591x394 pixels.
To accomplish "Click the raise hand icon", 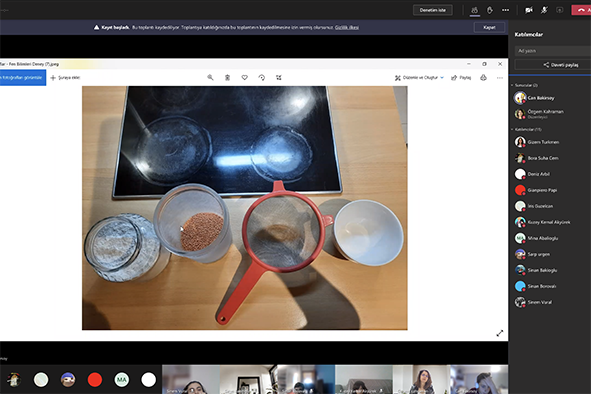I will (x=490, y=10).
